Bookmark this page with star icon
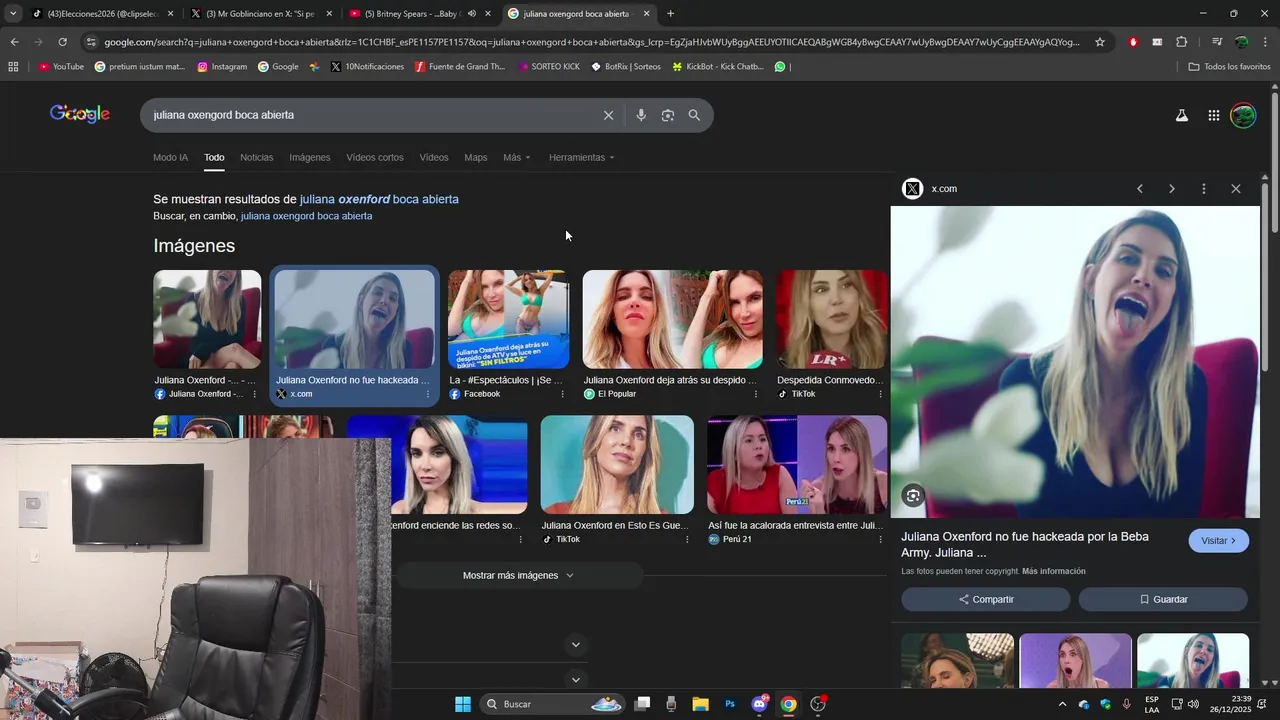This screenshot has height=720, width=1280. click(1100, 42)
